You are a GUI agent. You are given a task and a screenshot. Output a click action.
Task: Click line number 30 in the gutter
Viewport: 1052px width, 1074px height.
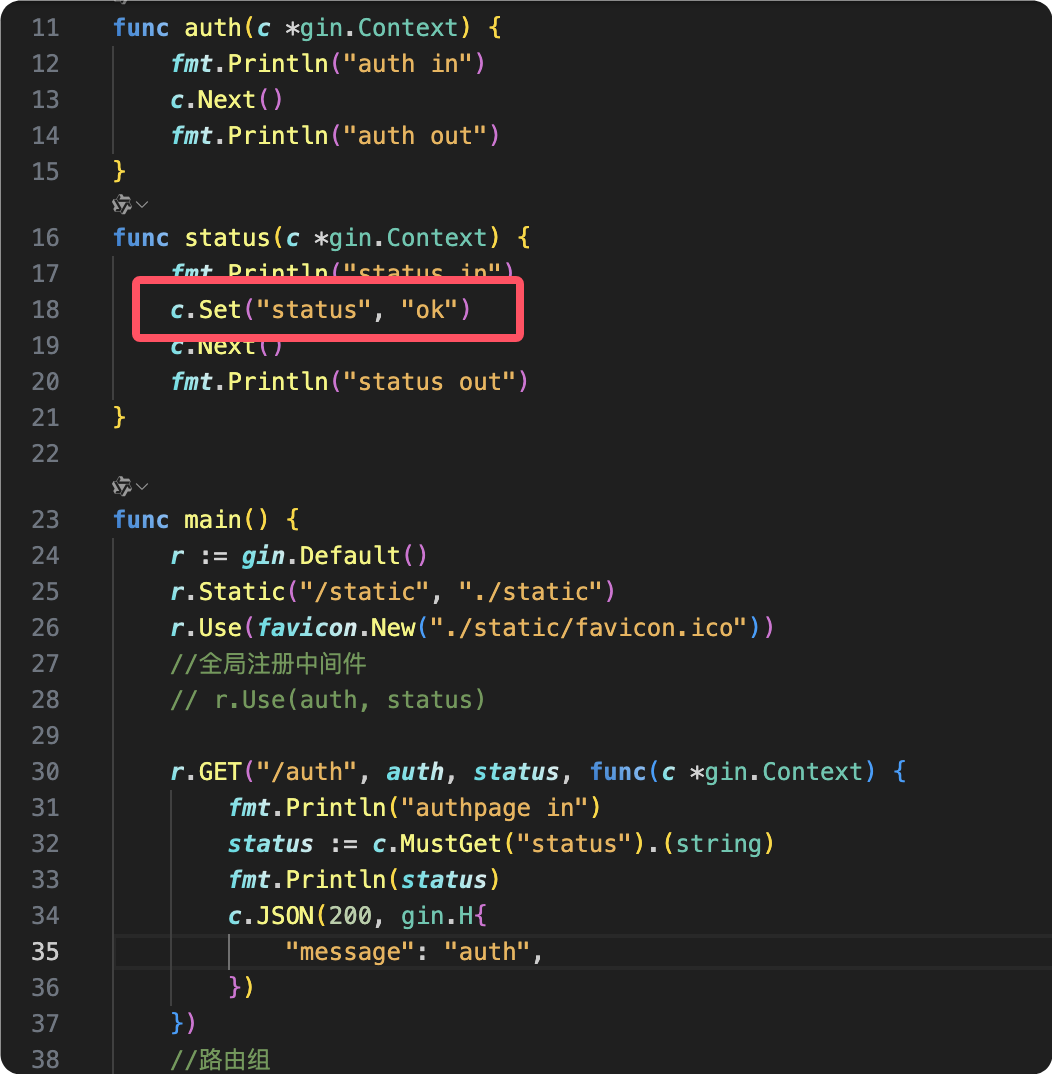point(45,772)
